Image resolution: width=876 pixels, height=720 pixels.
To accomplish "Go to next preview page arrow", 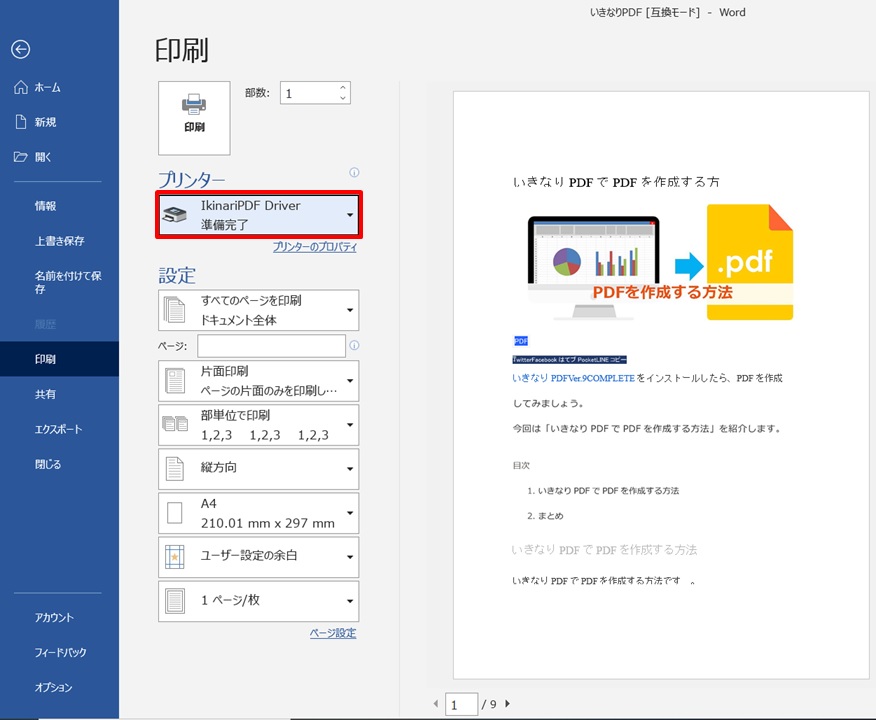I will pyautogui.click(x=507, y=704).
